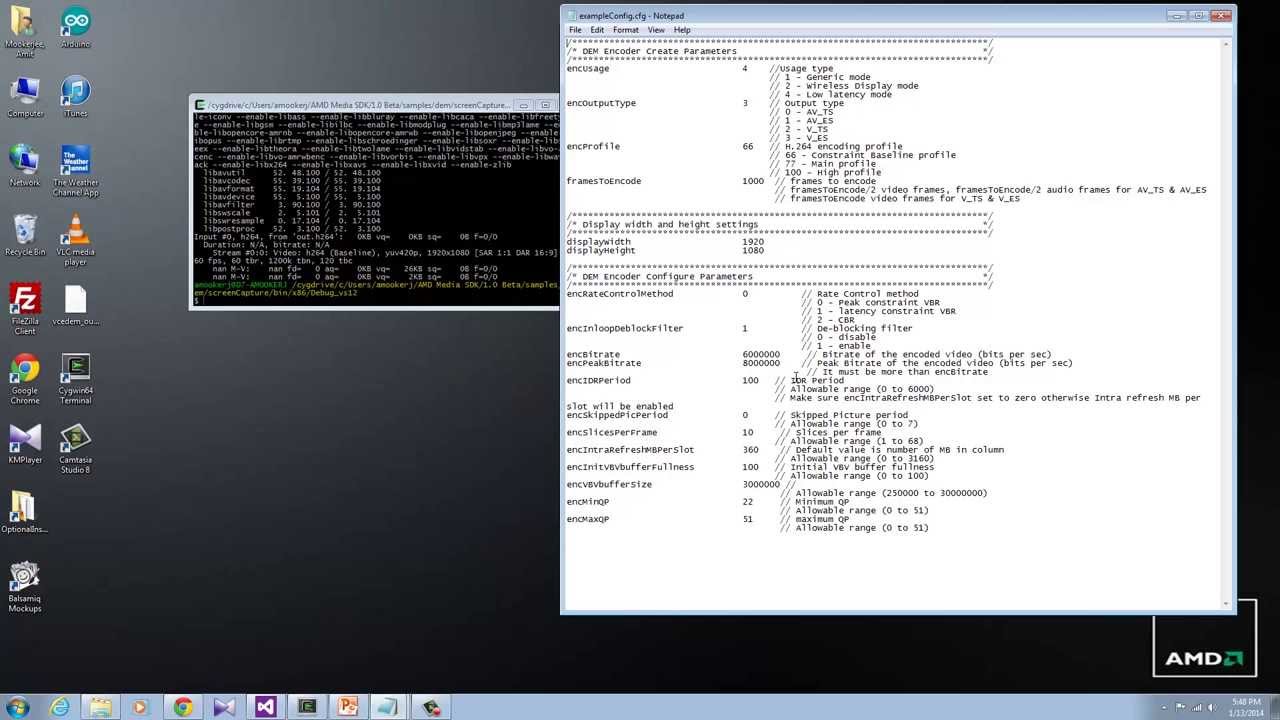Image resolution: width=1280 pixels, height=720 pixels.
Task: Click Notepad vertical scrollbar up arrow
Action: 1226,43
